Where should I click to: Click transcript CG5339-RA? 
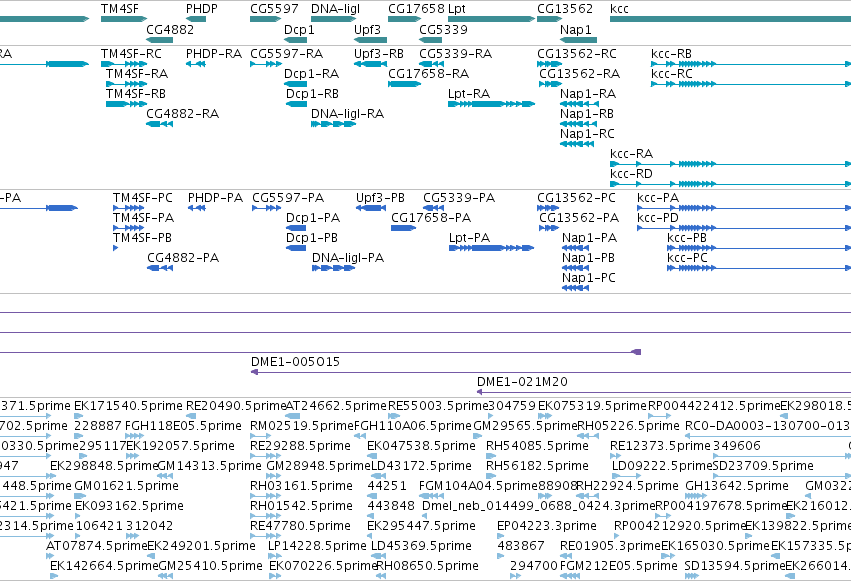point(431,64)
